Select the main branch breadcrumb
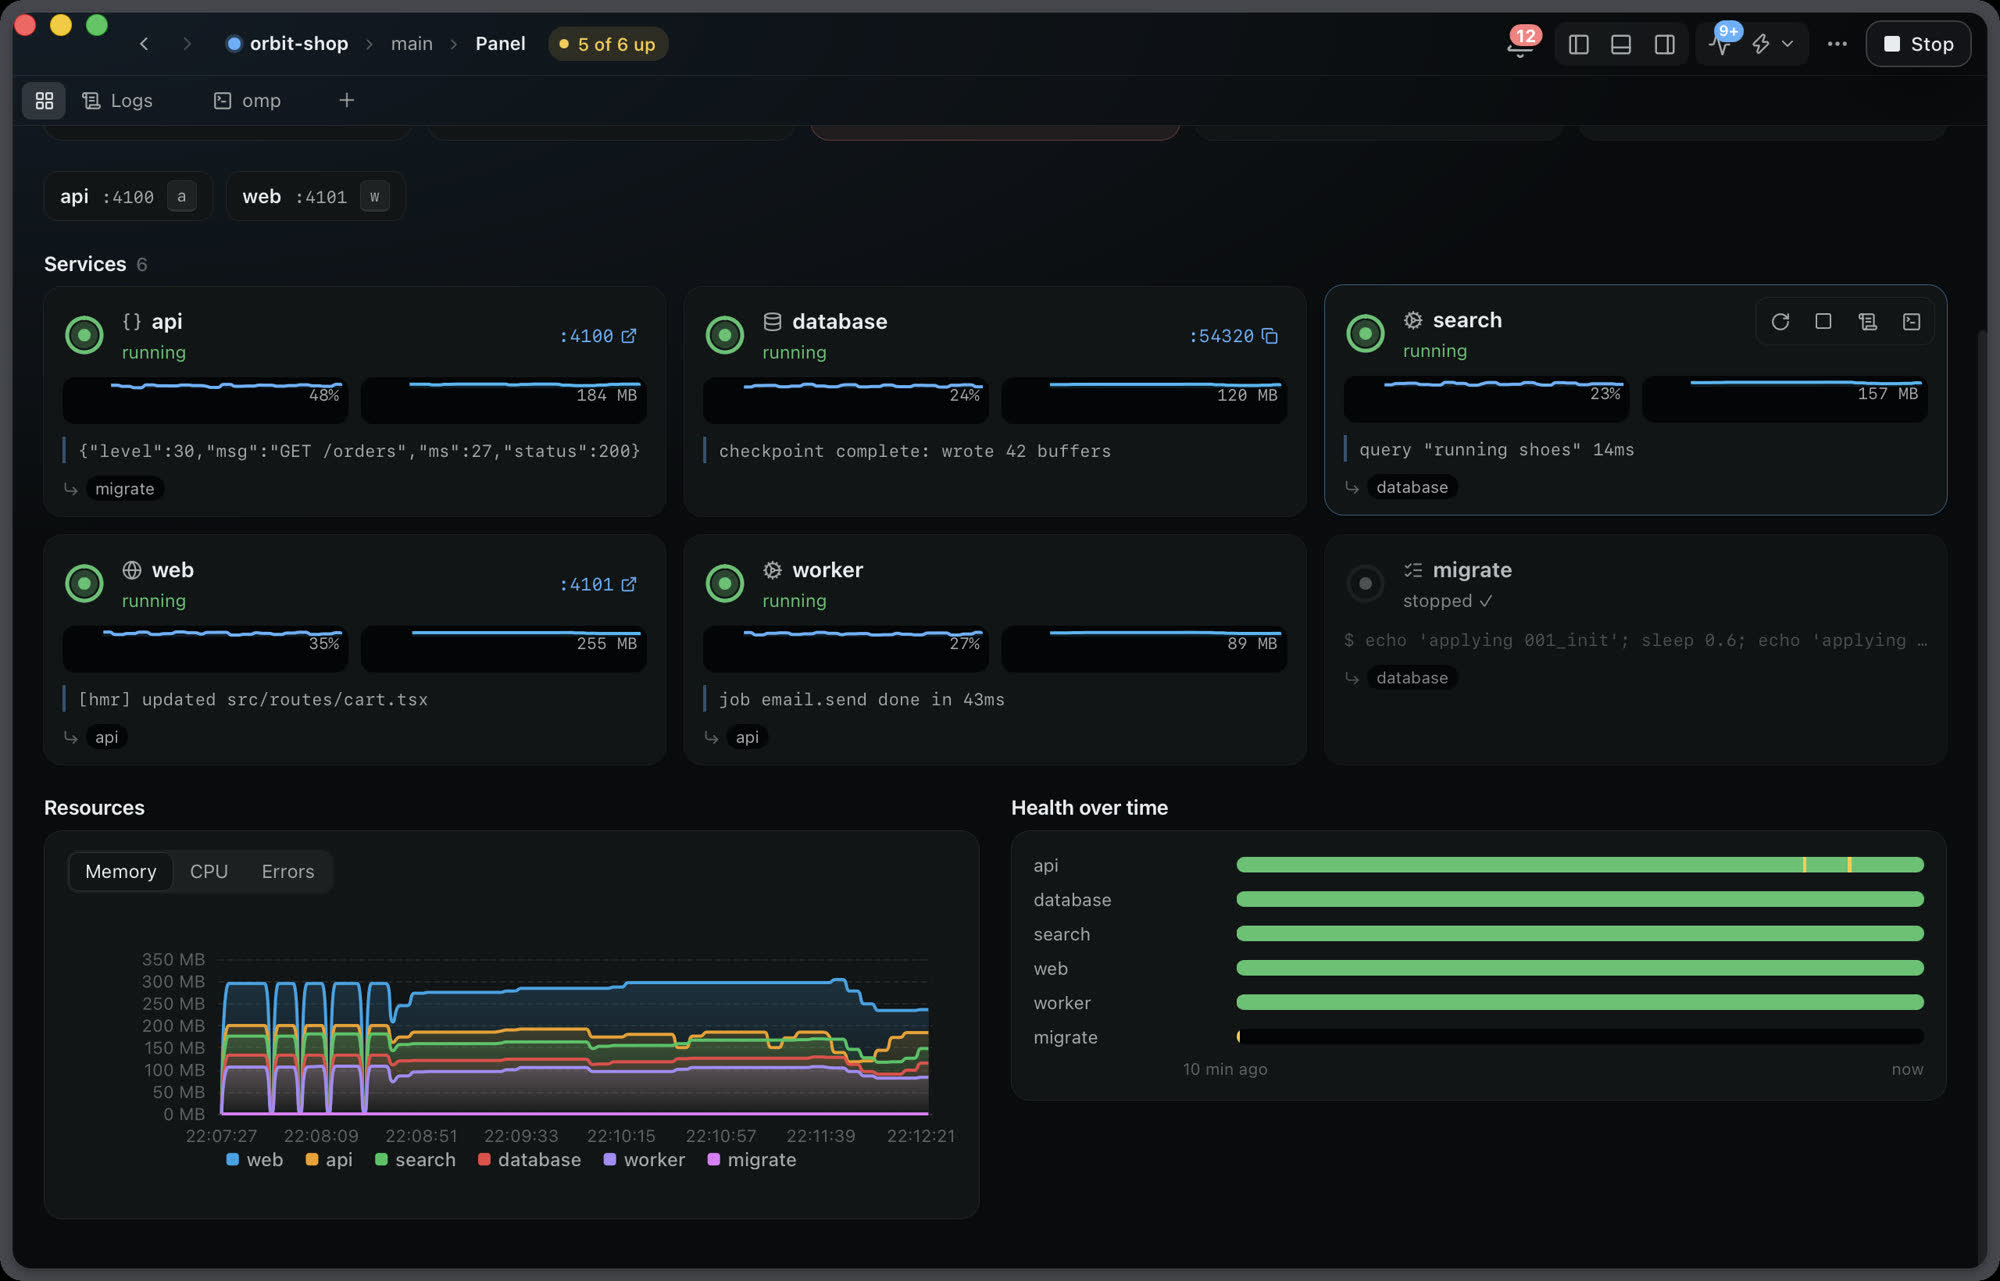2000x1281 pixels. point(411,44)
